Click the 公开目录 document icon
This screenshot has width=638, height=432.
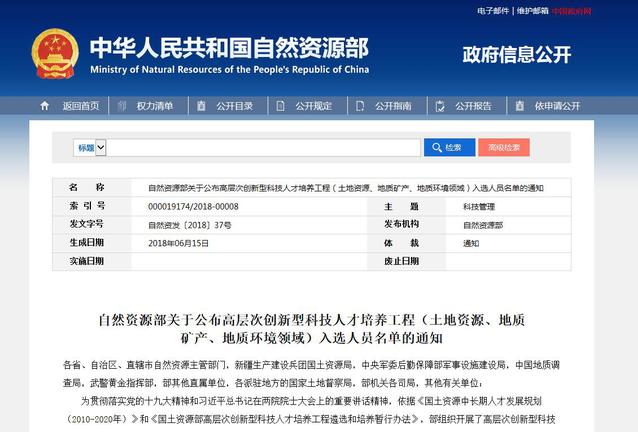point(201,106)
